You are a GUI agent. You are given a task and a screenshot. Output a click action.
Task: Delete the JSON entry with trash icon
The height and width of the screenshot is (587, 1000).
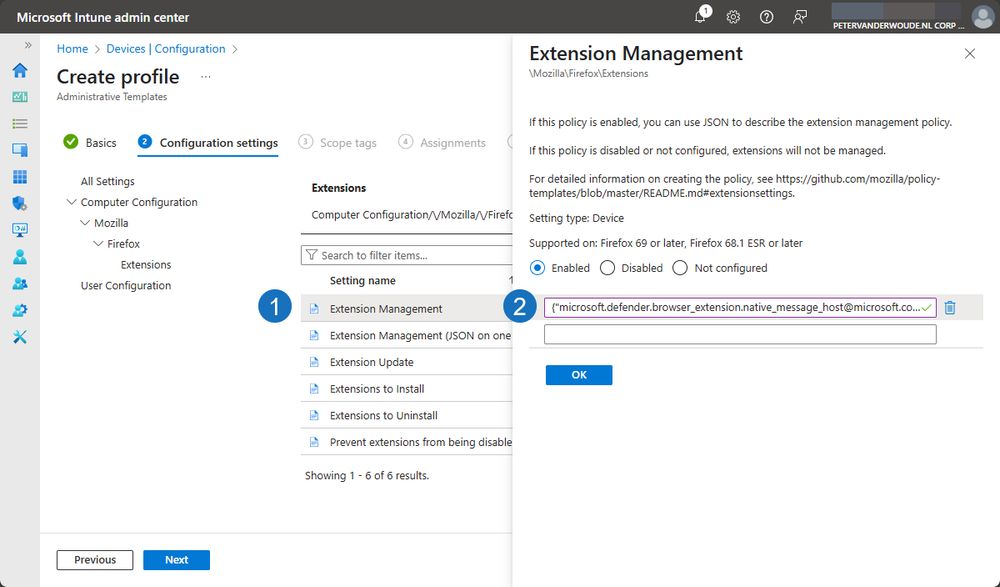click(x=950, y=308)
